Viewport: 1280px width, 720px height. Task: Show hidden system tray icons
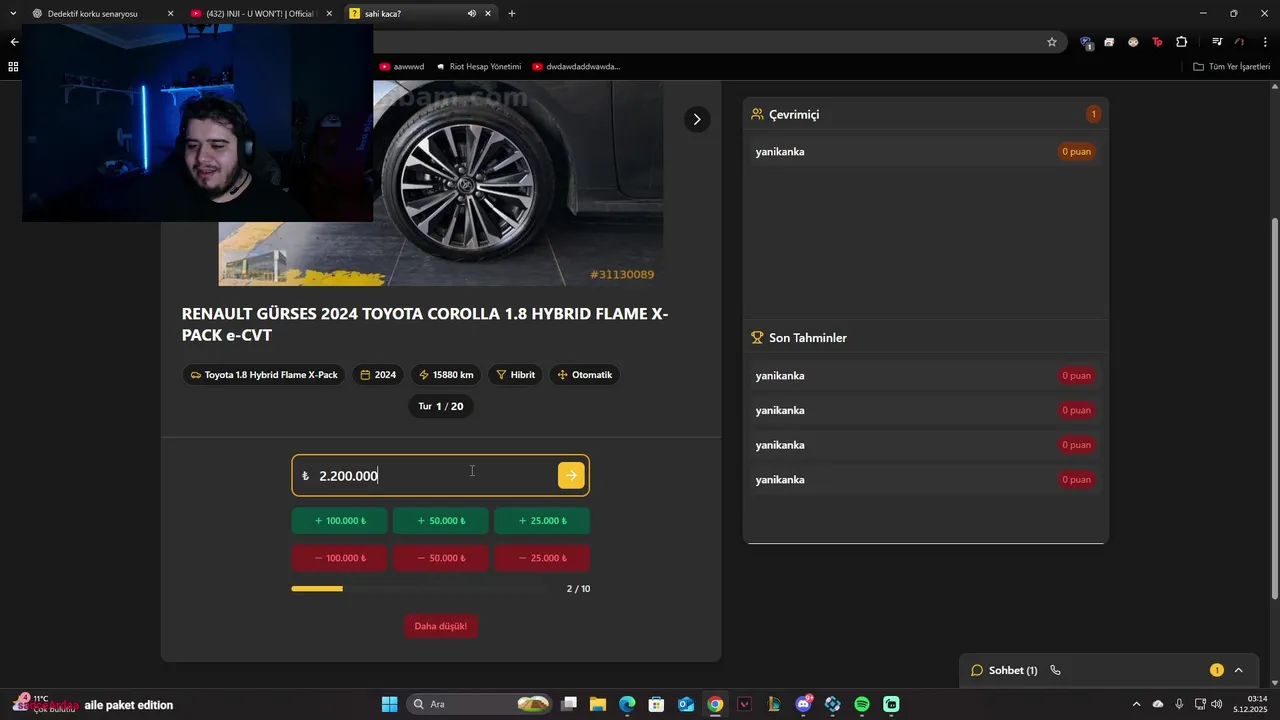pos(1135,704)
